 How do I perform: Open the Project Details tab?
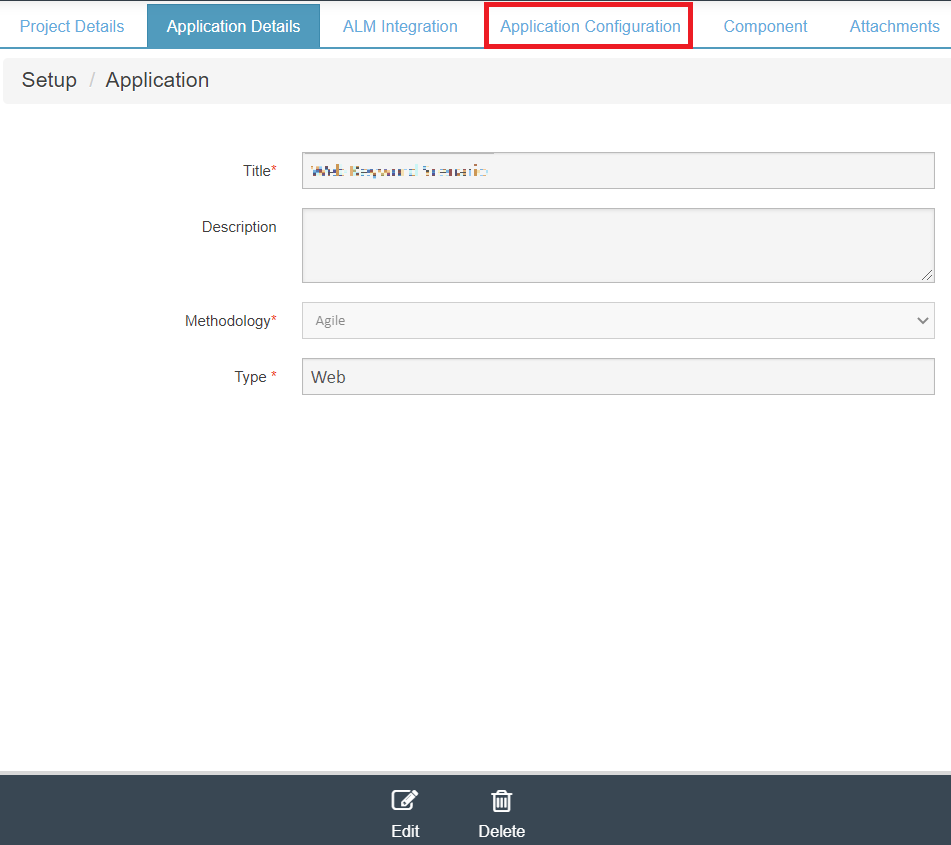[x=72, y=26]
